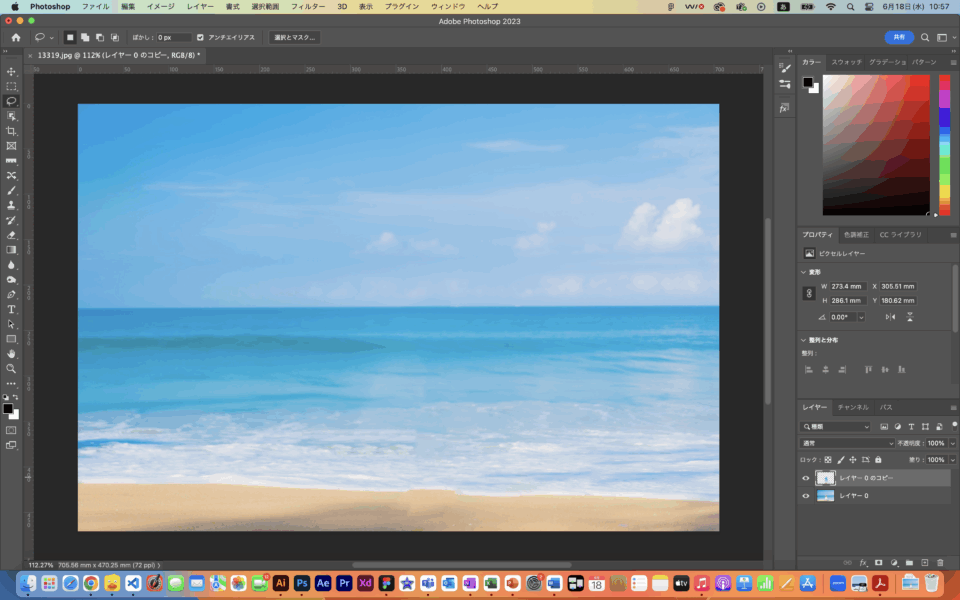Collapse the 変形 section
Viewport: 960px width, 600px height.
(x=803, y=272)
